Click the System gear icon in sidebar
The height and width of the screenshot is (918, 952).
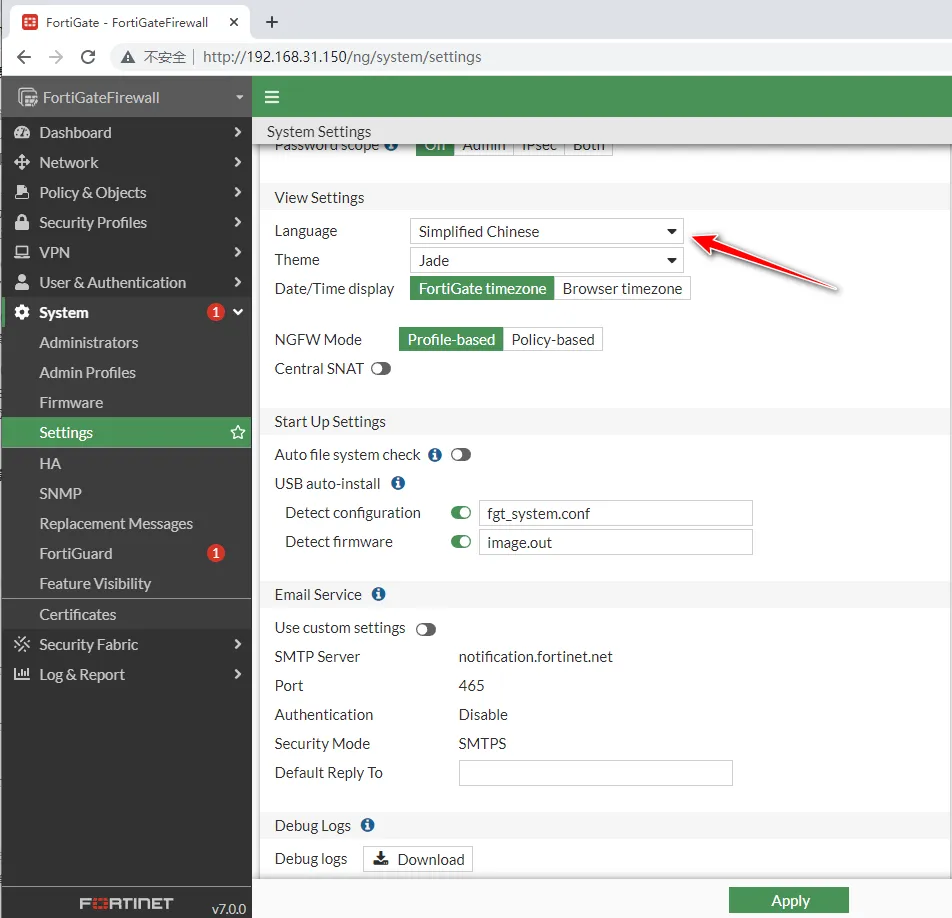22,312
